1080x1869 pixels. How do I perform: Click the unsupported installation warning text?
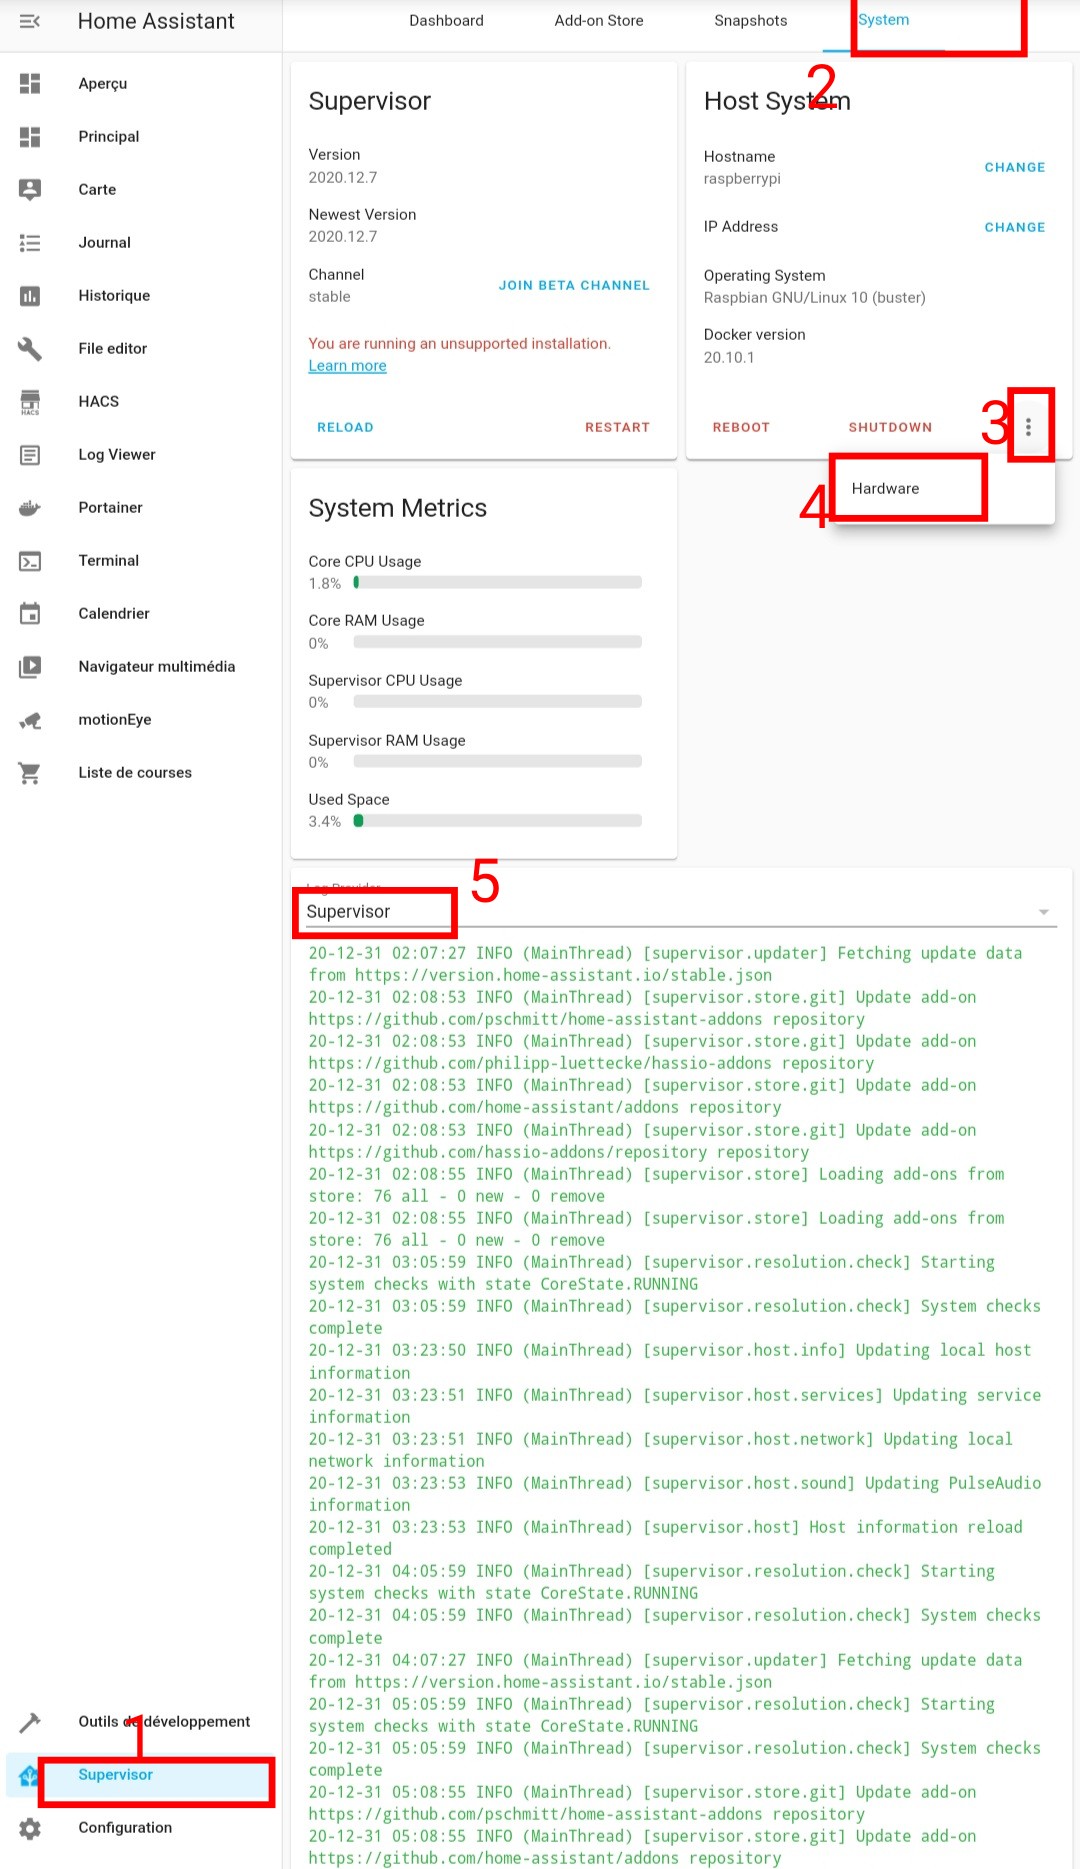pyautogui.click(x=460, y=343)
